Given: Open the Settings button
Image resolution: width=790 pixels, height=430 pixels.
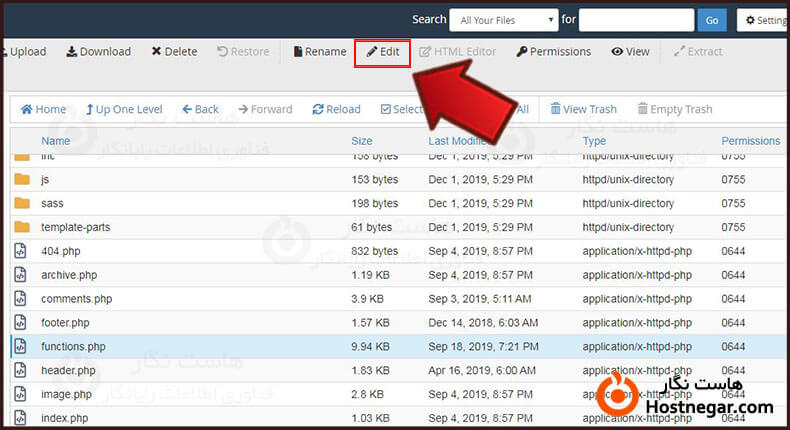Looking at the screenshot, I should pos(764,20).
